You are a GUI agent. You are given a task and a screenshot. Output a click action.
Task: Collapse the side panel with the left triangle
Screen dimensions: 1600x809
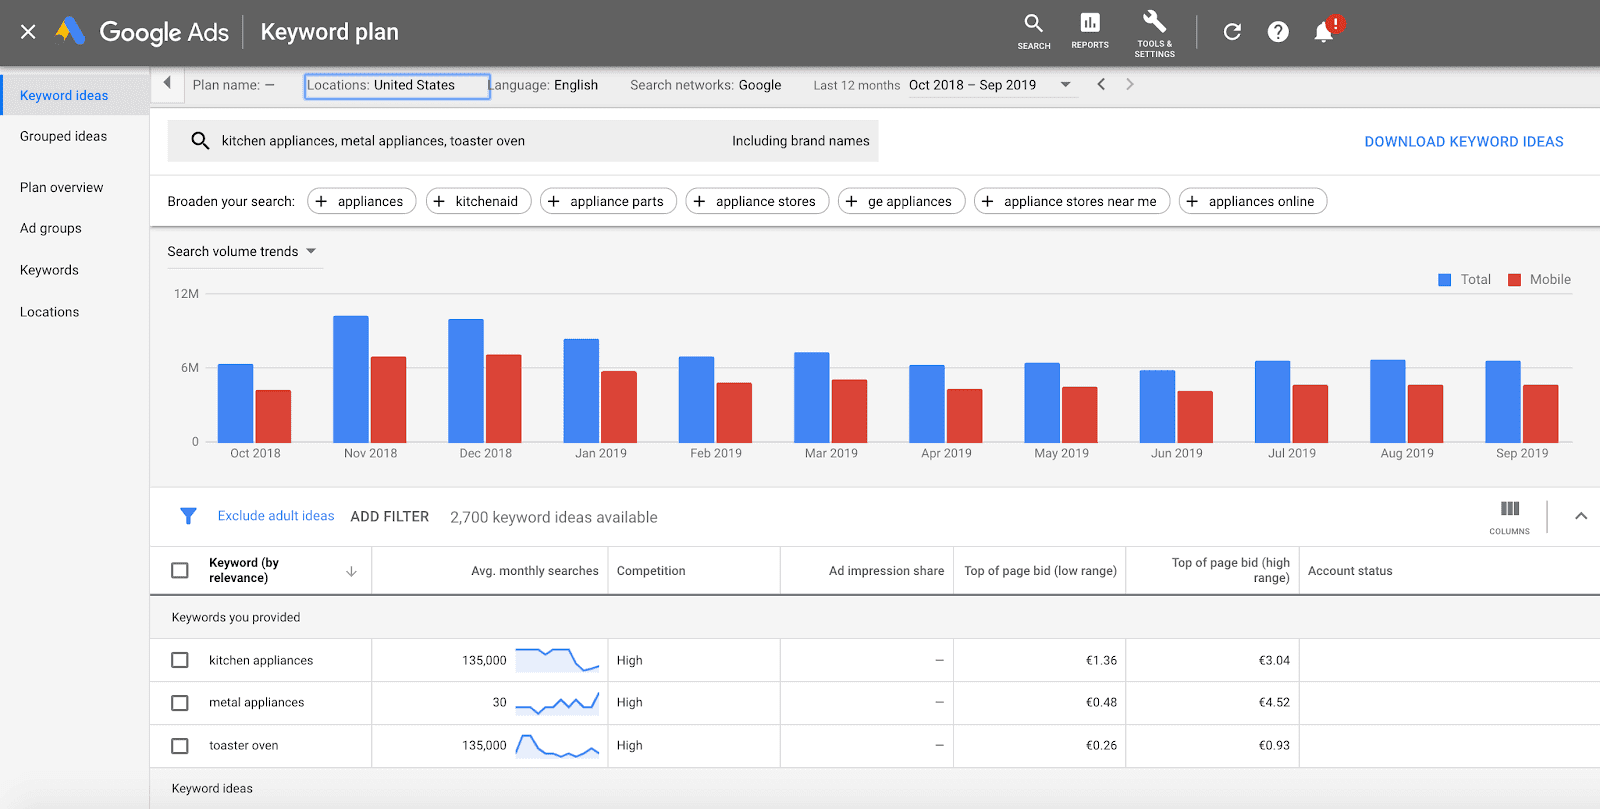(x=167, y=83)
